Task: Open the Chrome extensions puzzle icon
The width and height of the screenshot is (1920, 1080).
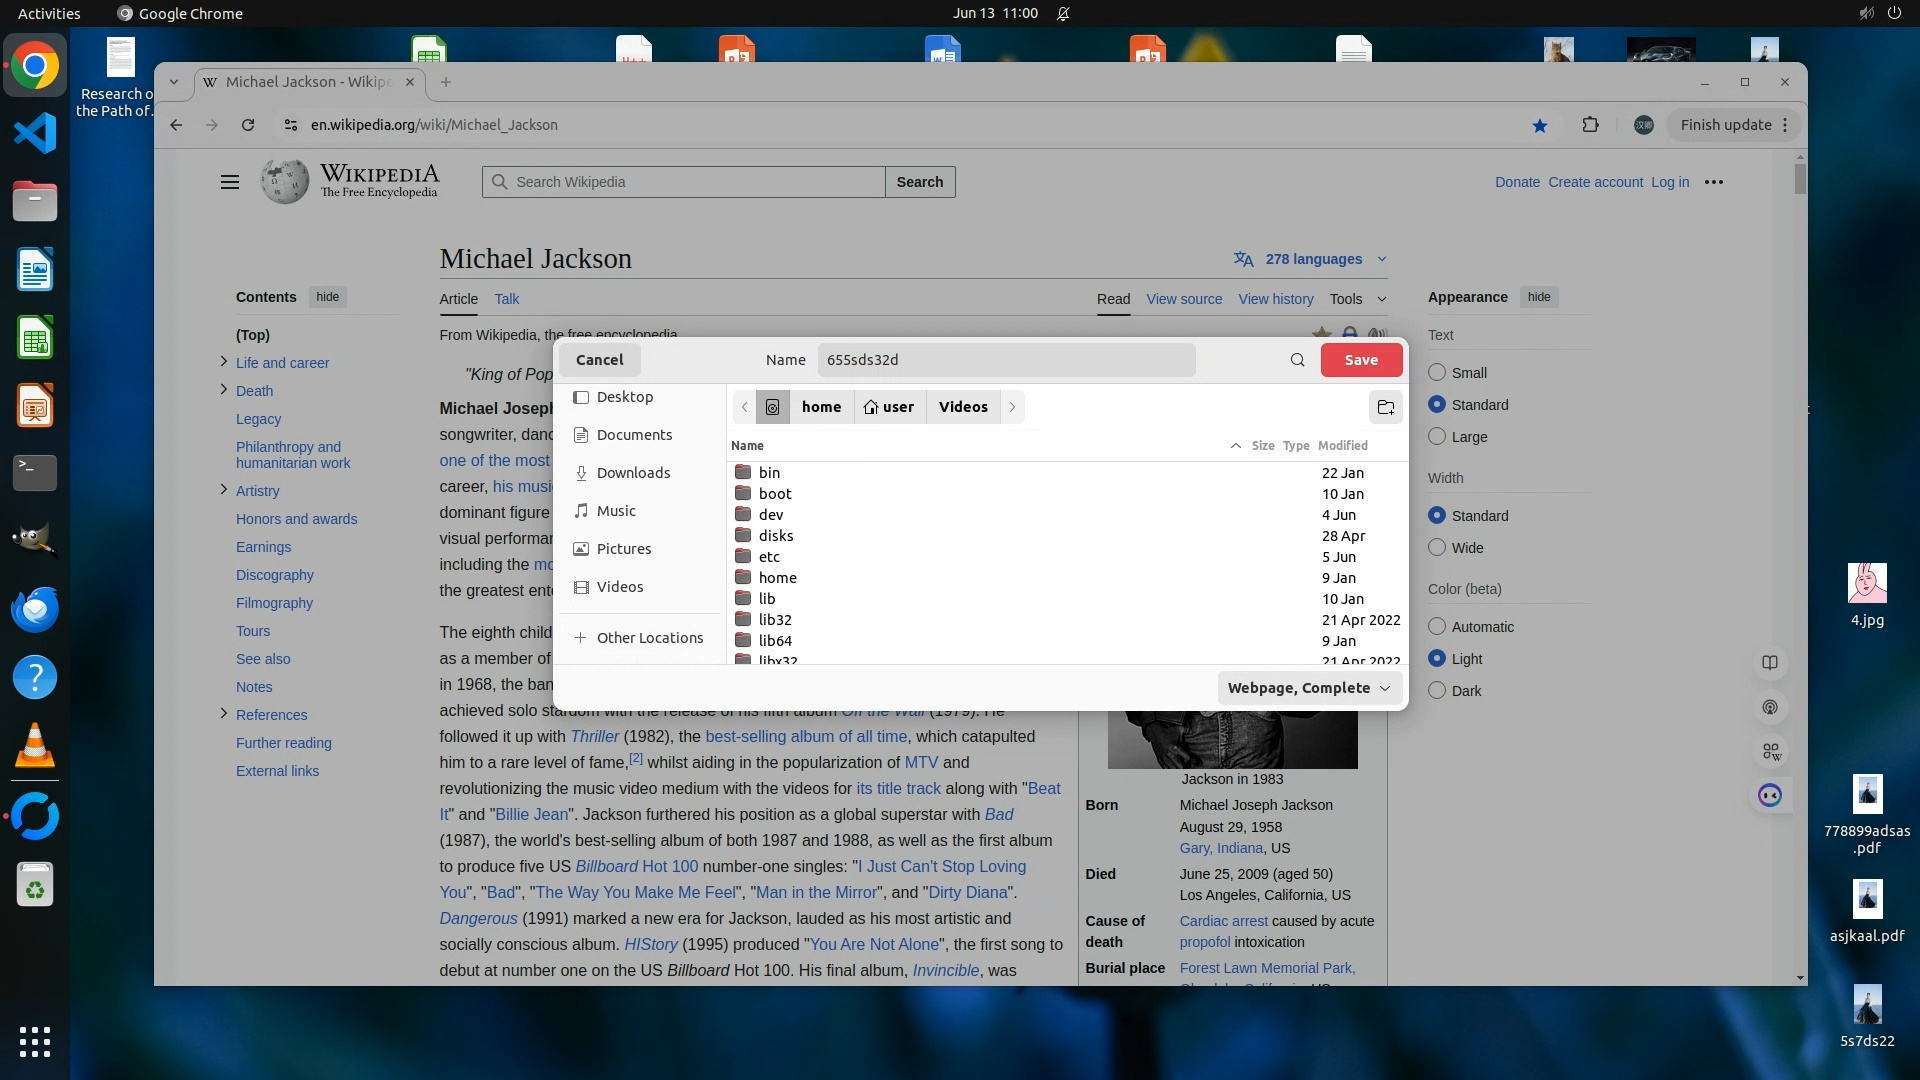Action: [1590, 125]
